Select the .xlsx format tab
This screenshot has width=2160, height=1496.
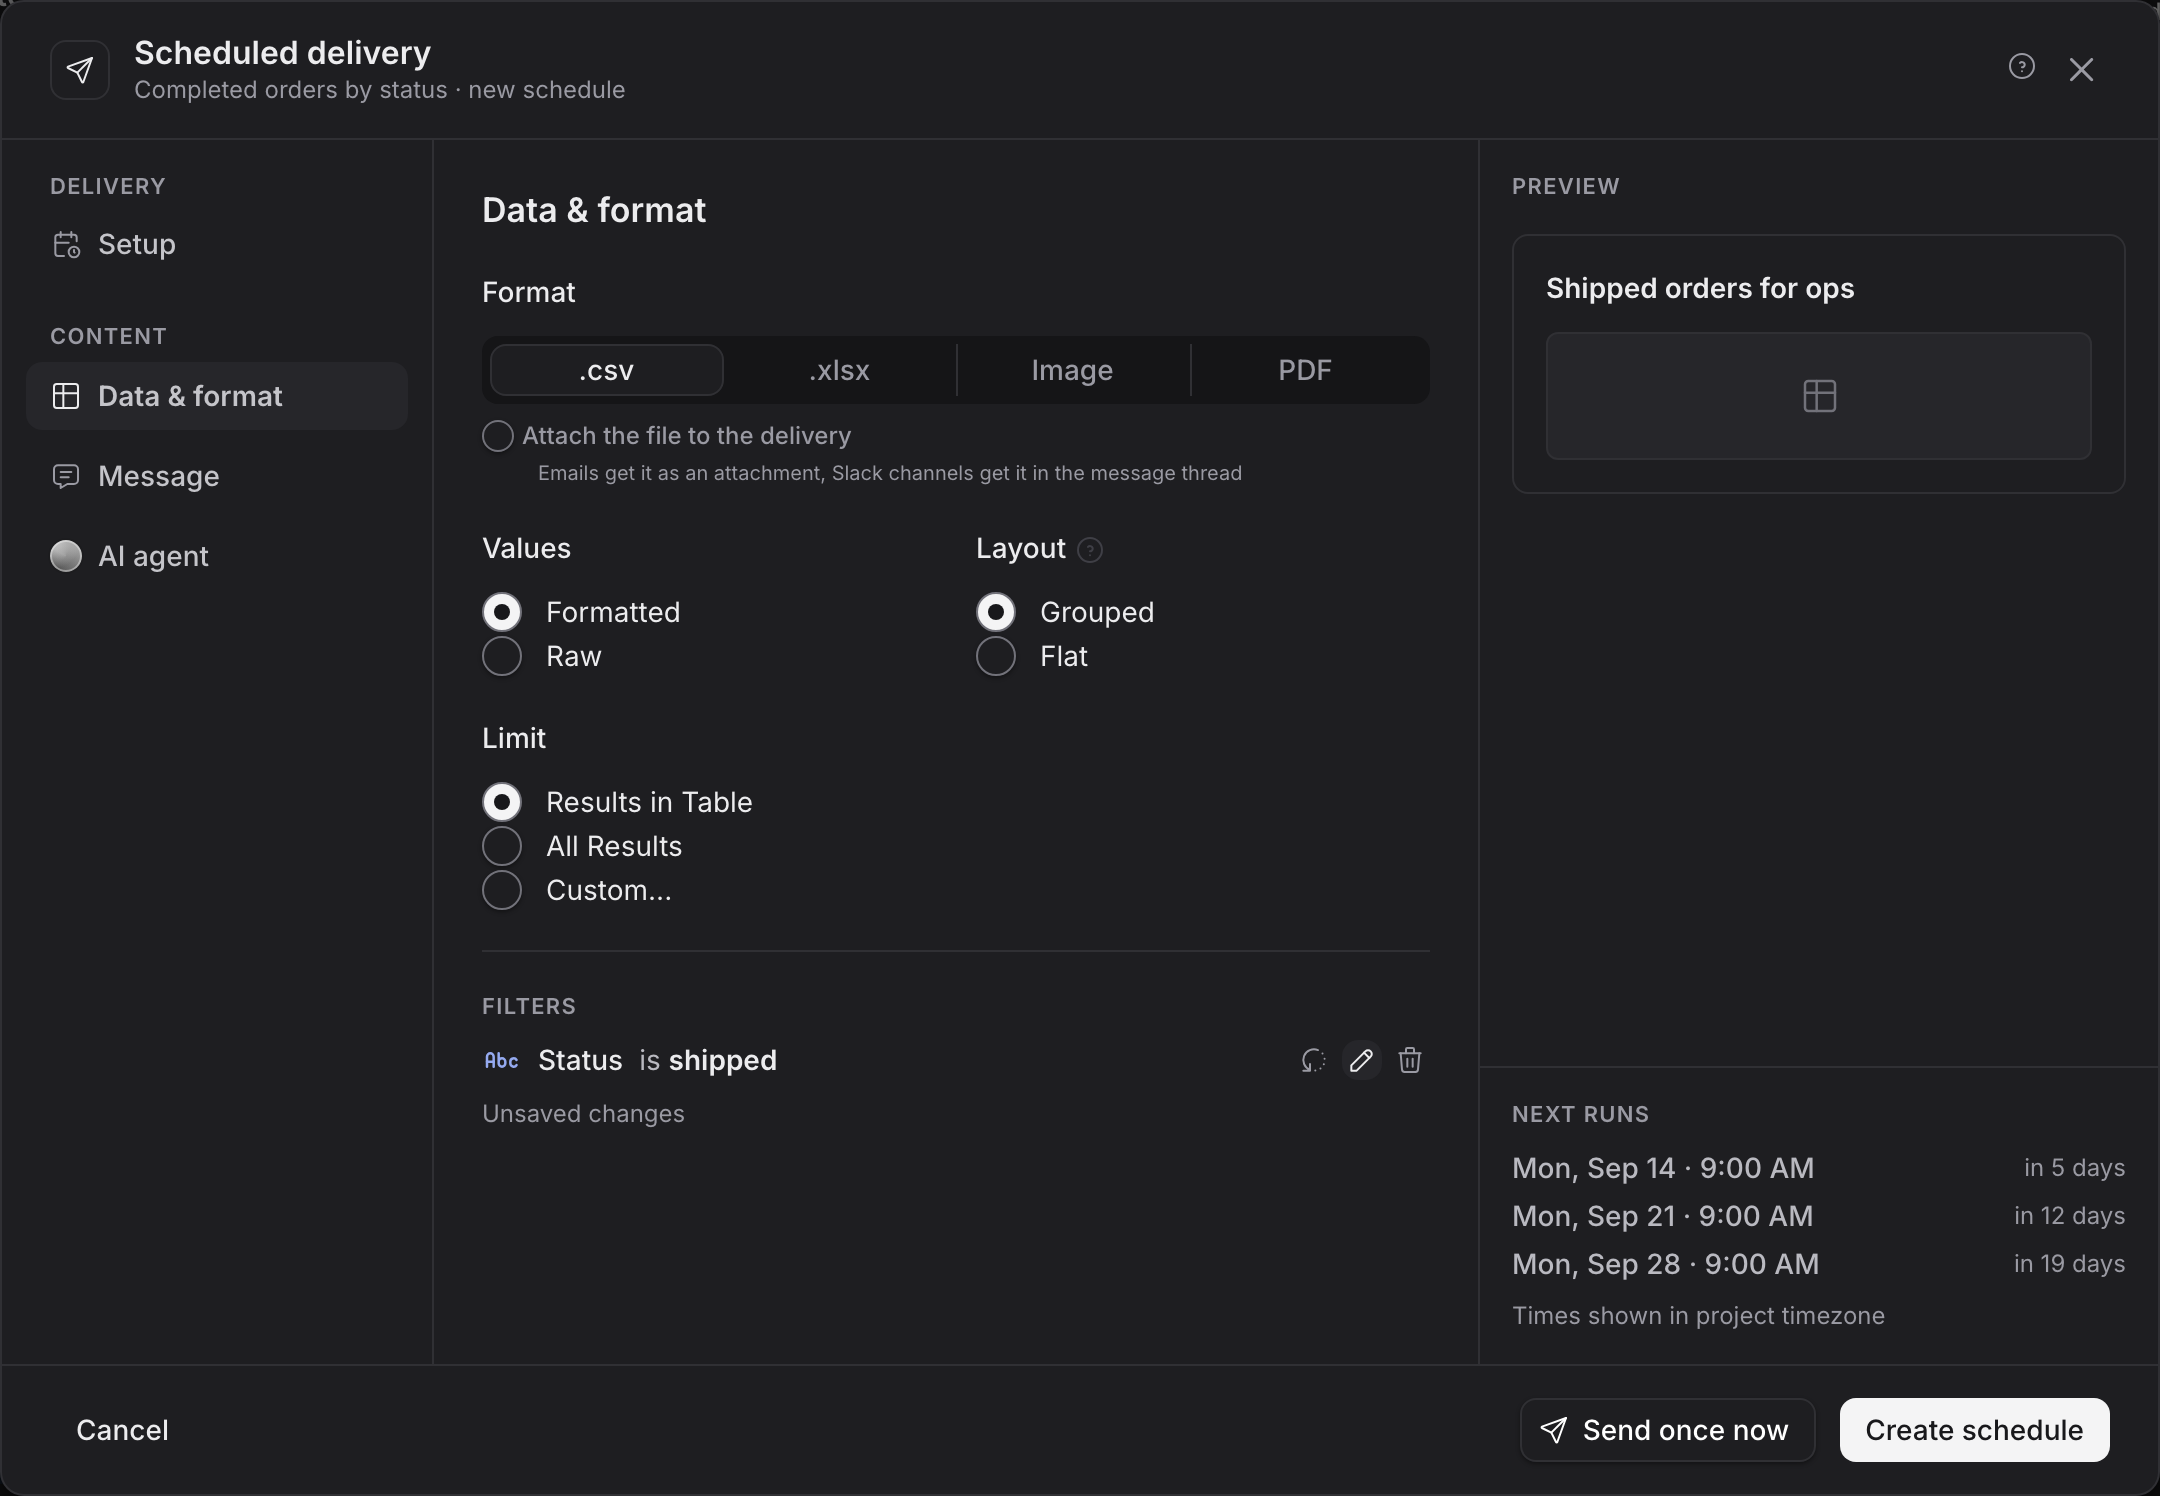click(x=839, y=370)
